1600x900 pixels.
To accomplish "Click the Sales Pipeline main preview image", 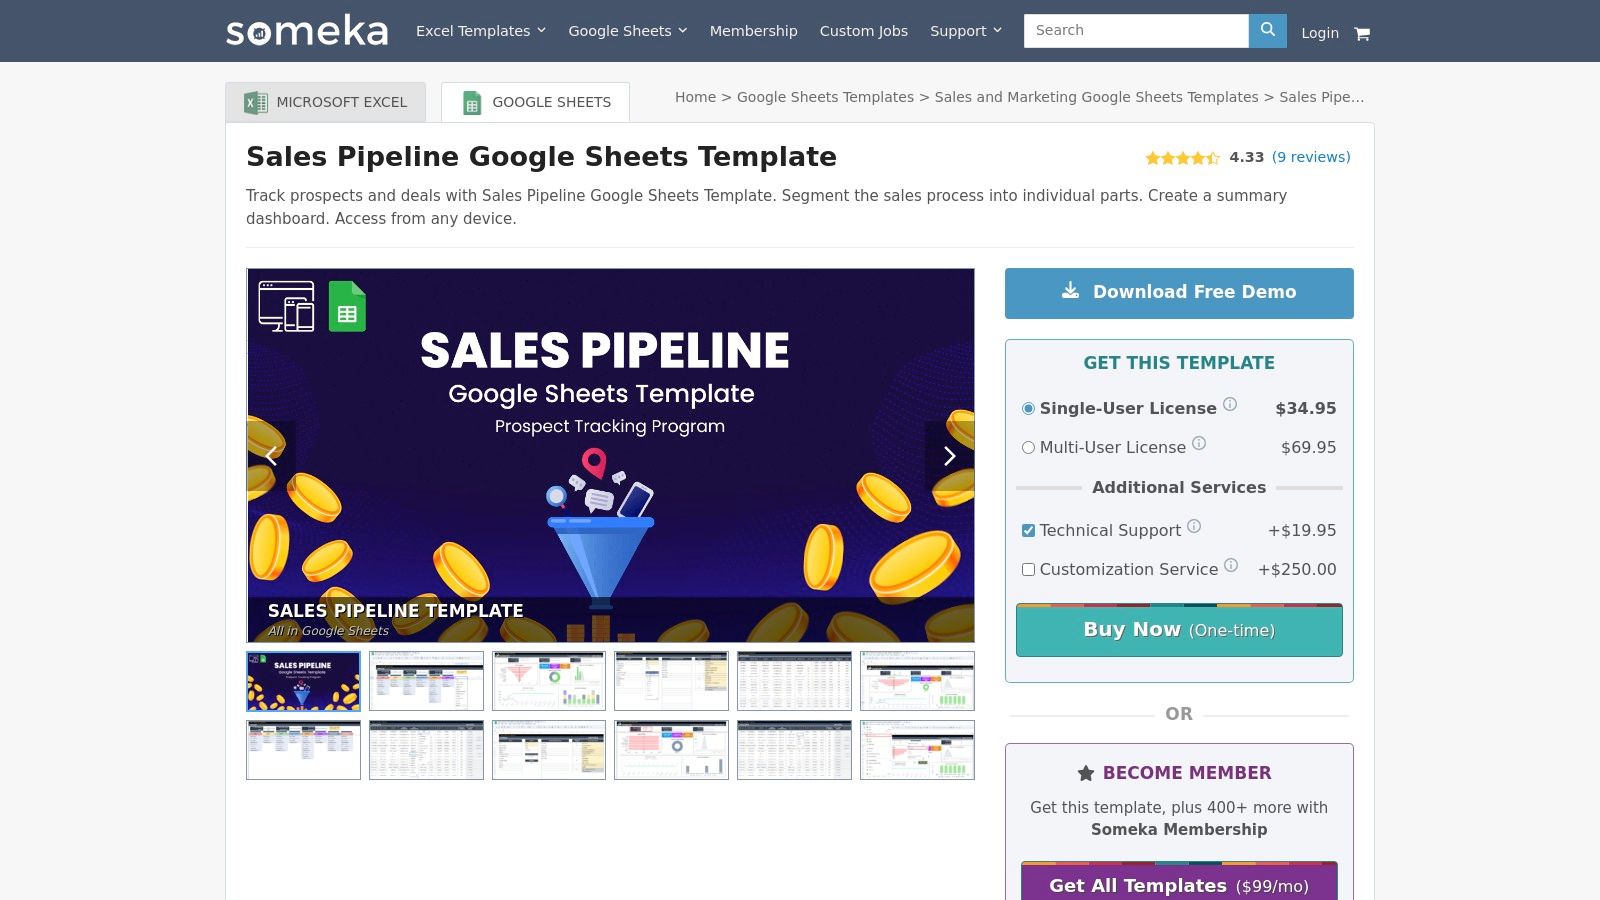I will point(611,455).
